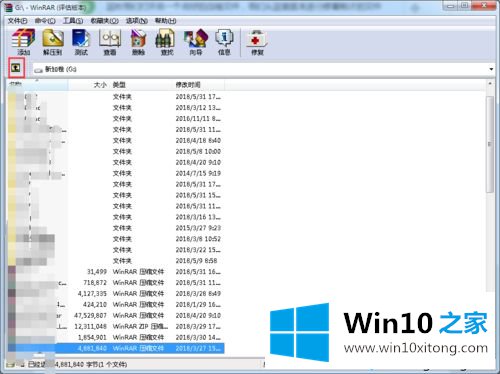Screen dimensions: 500x374
Task: Click the 2018/3/28 8:49 date cell
Action: point(198,294)
